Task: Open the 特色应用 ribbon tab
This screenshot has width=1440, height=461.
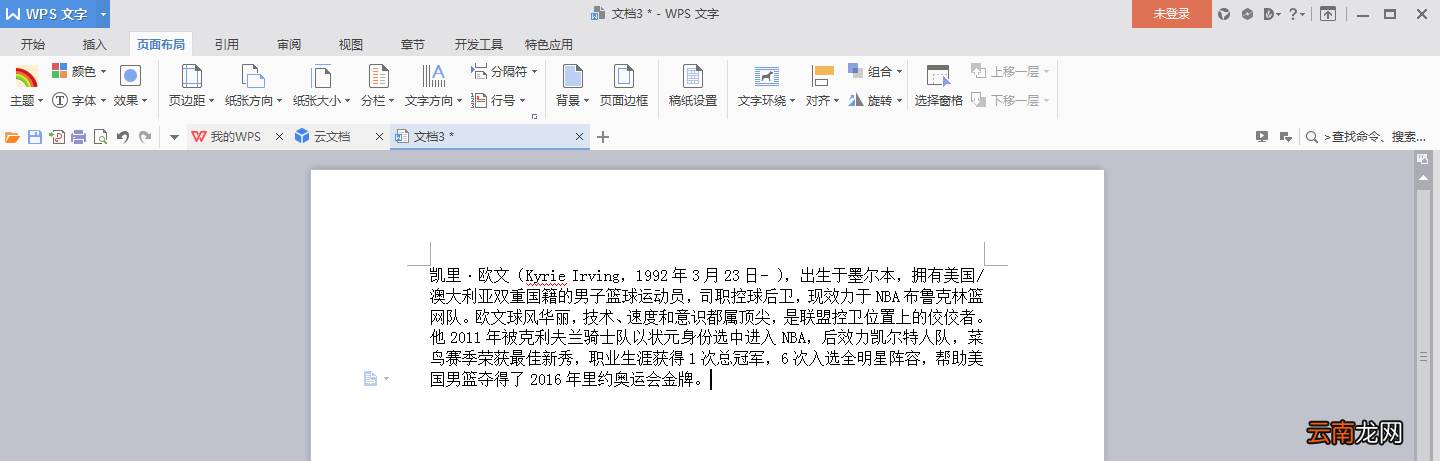Action: click(x=549, y=45)
